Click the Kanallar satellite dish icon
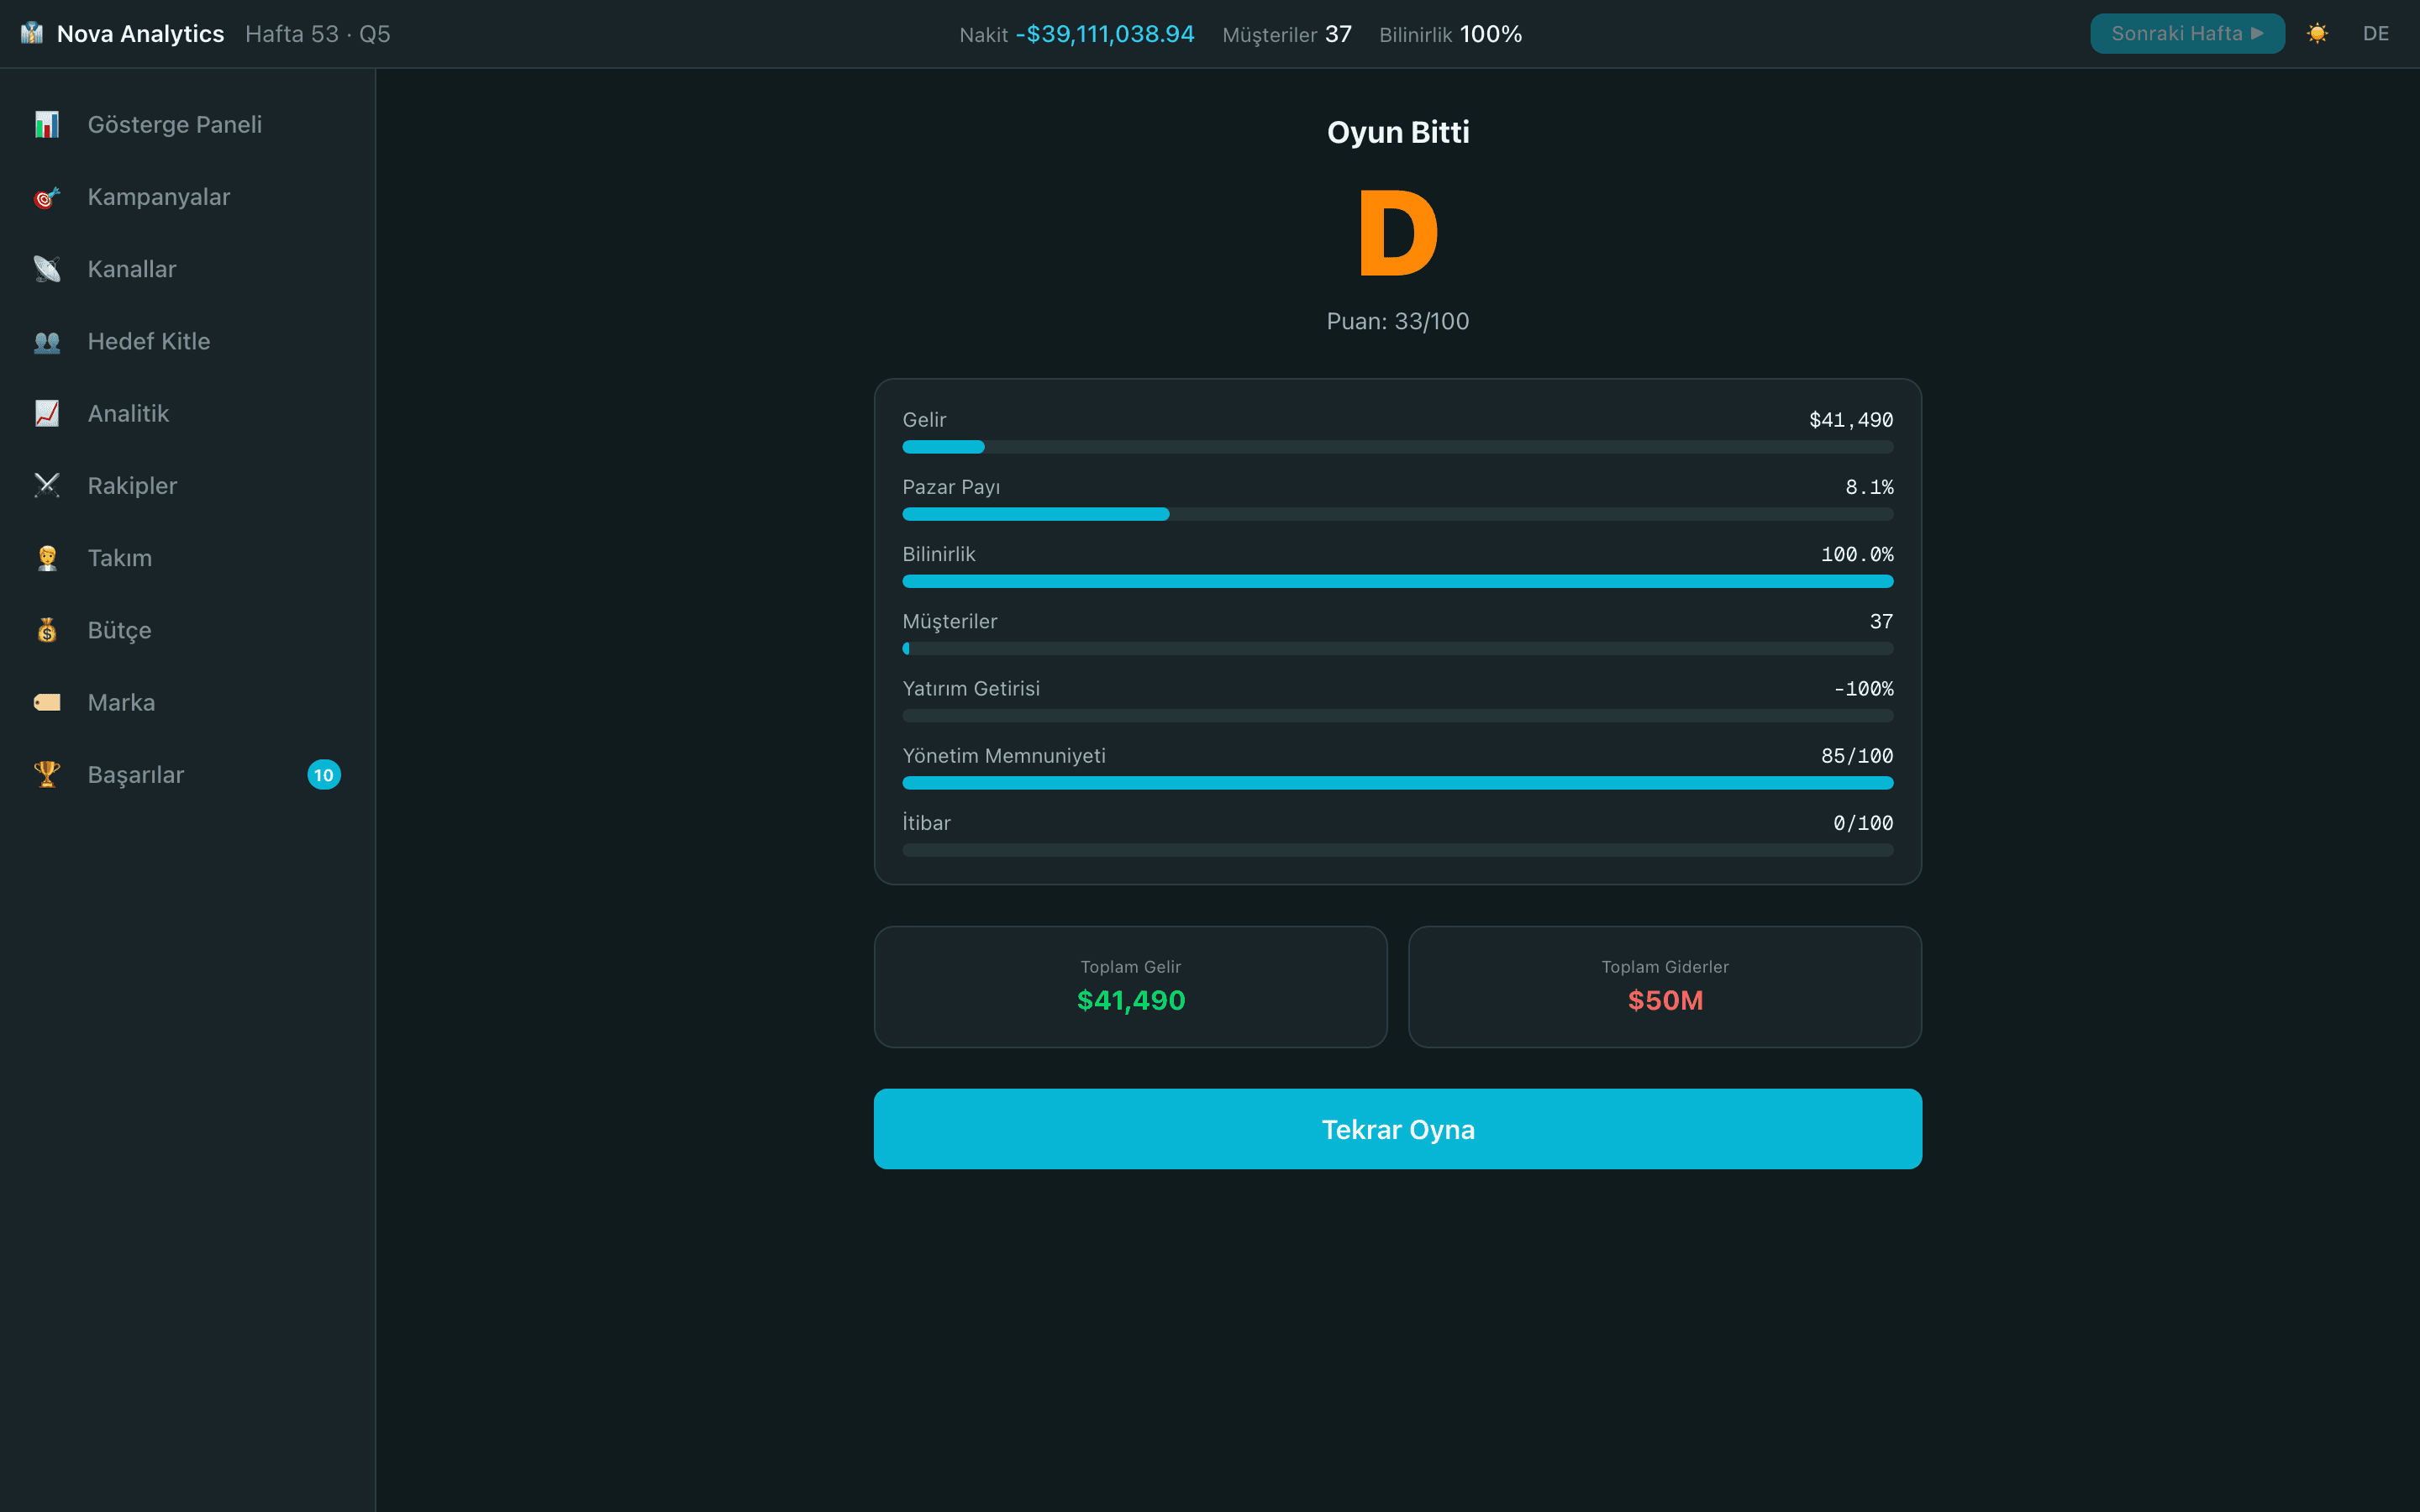 (x=47, y=269)
